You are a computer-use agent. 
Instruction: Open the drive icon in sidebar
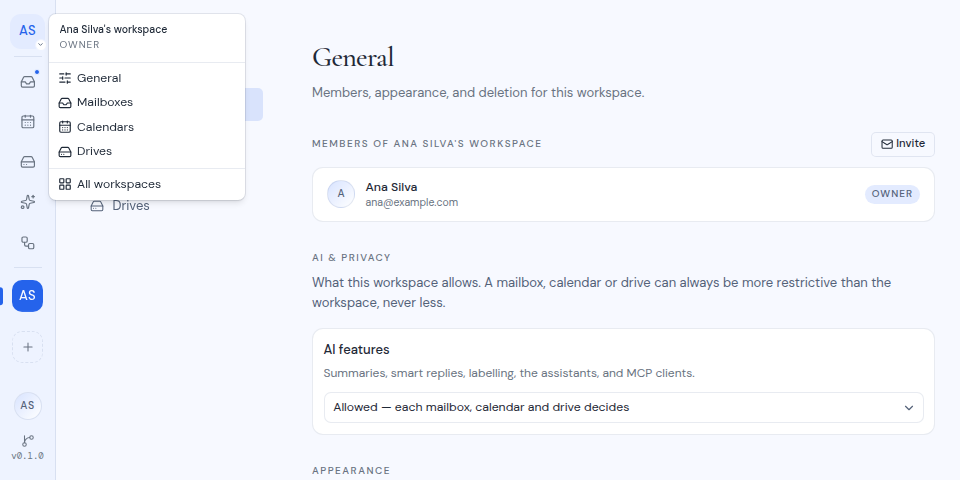28,162
